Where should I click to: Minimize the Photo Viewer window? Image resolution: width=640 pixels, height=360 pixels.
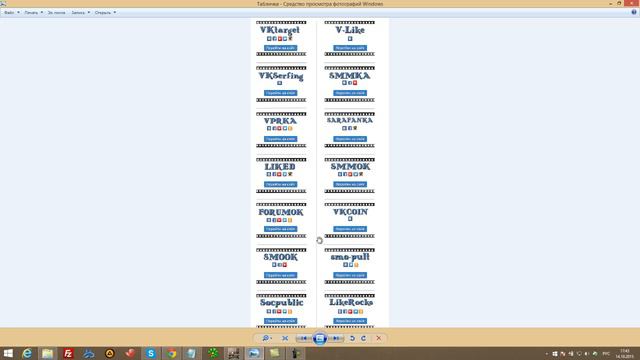coord(610,3)
